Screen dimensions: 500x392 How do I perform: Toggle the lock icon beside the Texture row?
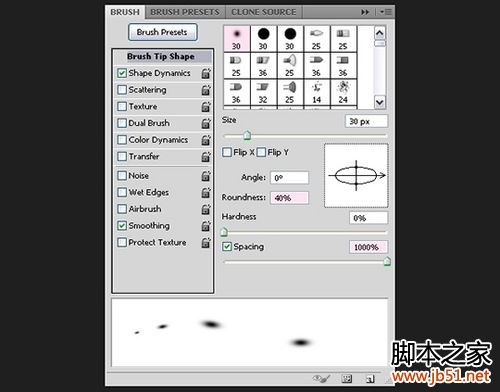coord(206,106)
